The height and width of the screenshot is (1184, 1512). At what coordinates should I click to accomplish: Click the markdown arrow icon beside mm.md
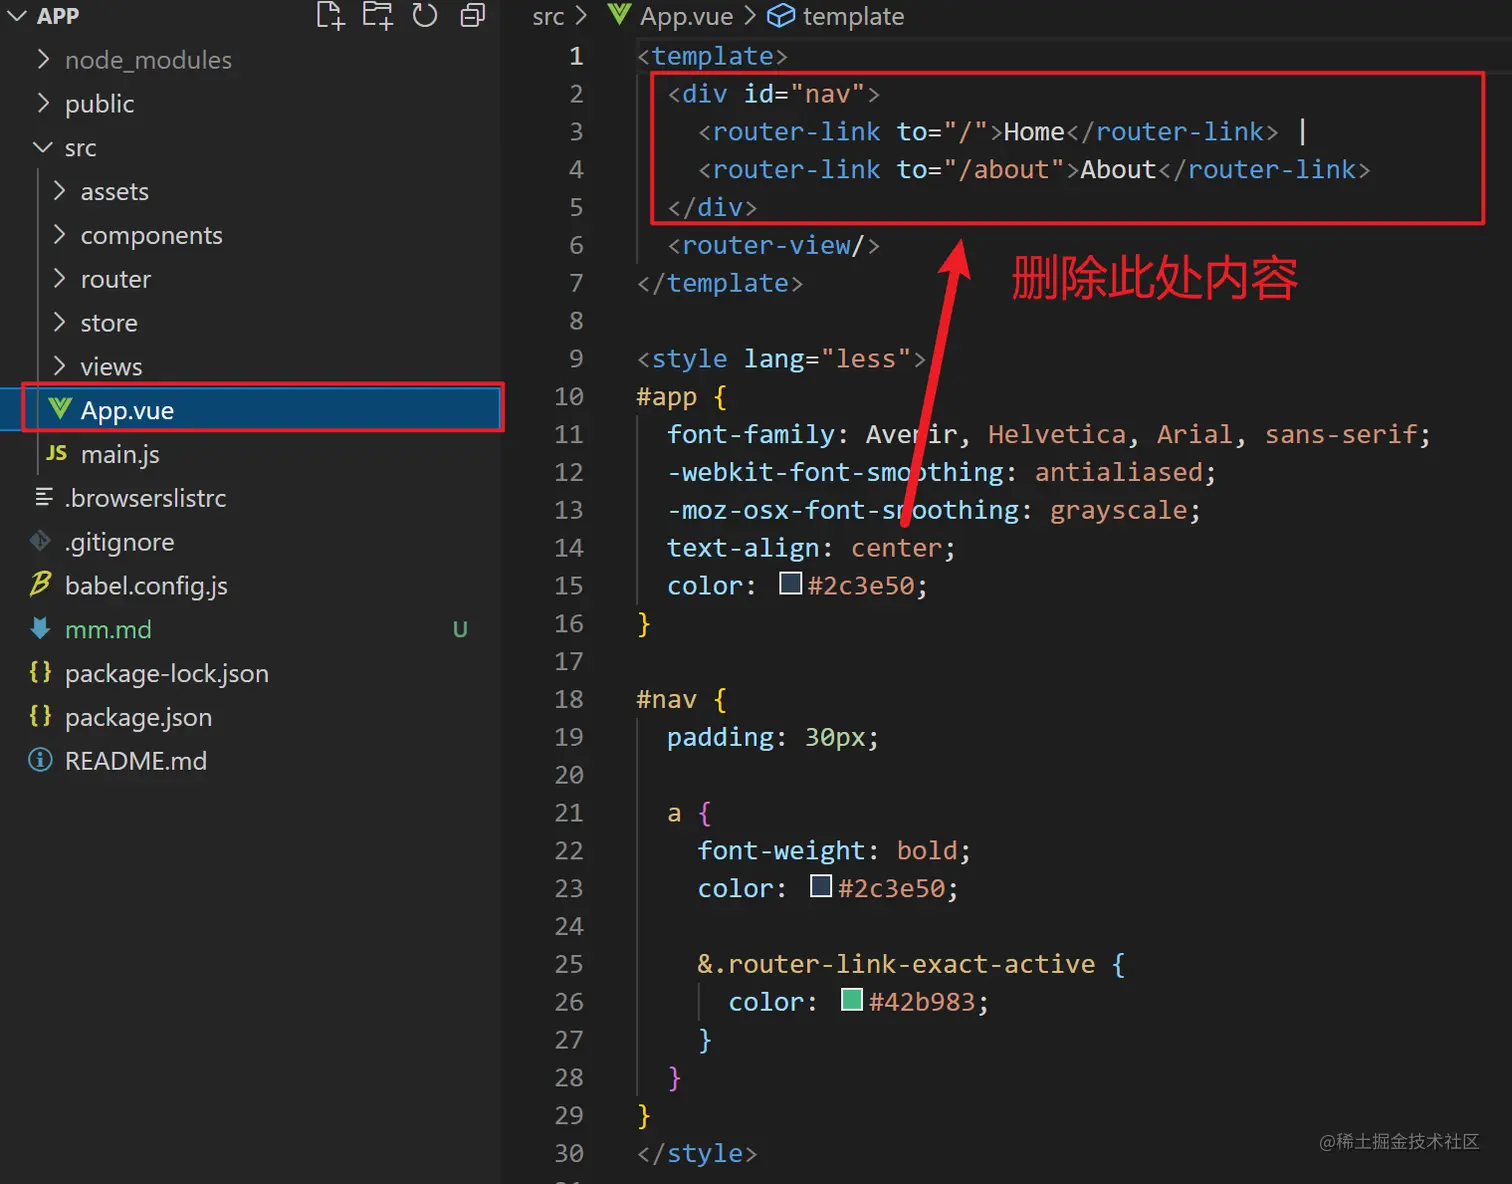click(x=40, y=628)
